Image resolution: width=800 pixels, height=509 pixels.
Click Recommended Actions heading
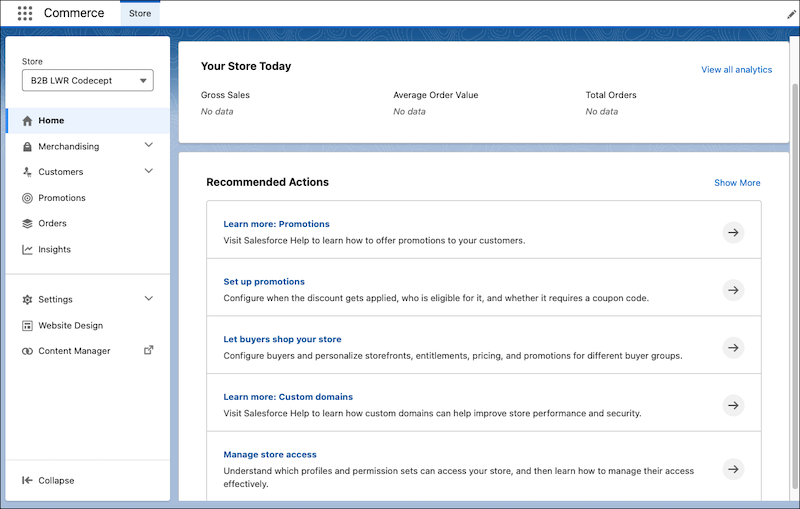tap(267, 182)
